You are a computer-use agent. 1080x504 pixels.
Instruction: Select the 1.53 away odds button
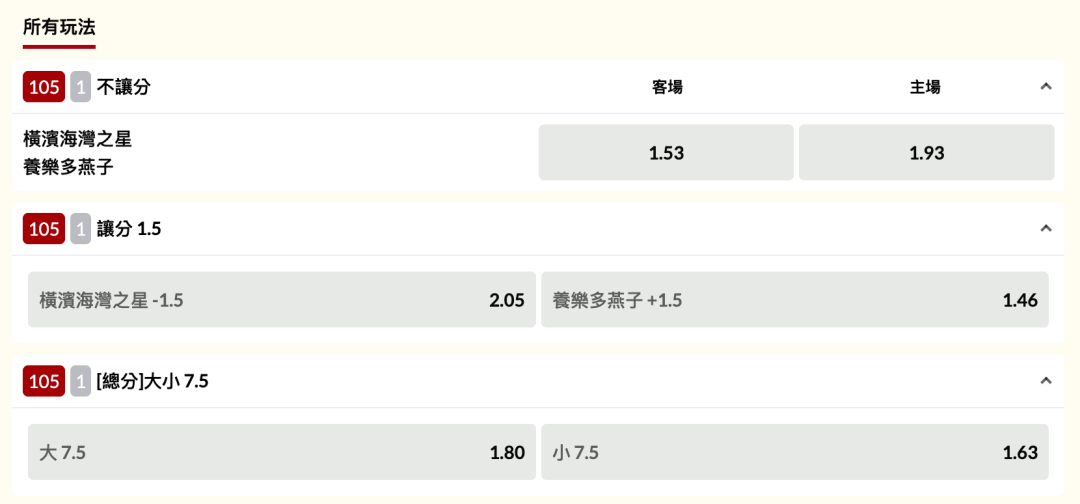point(666,153)
